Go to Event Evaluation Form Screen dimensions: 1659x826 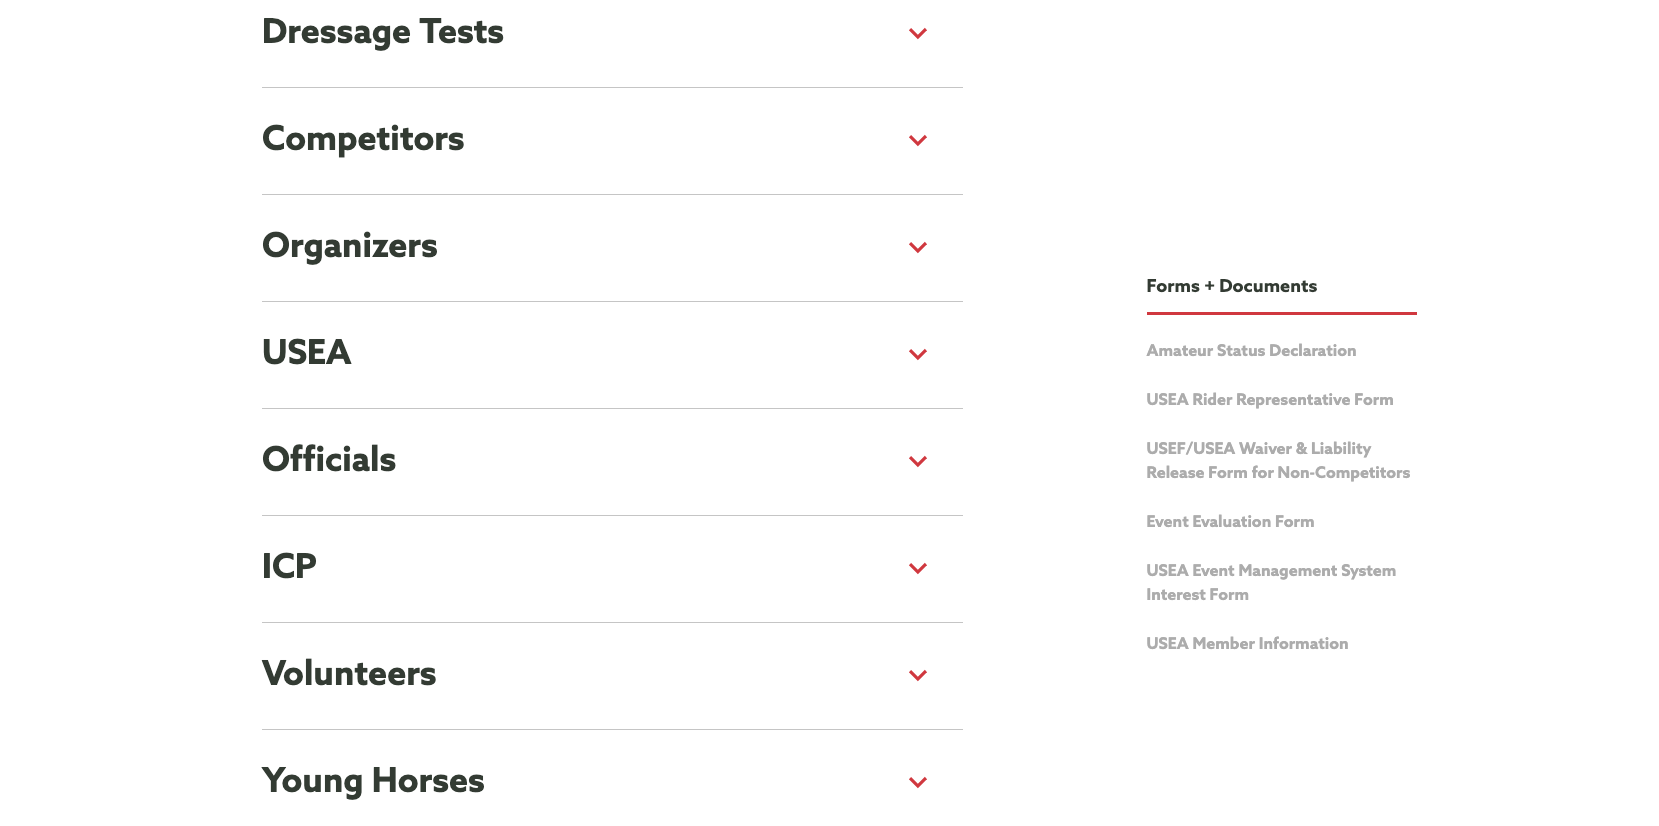point(1230,522)
